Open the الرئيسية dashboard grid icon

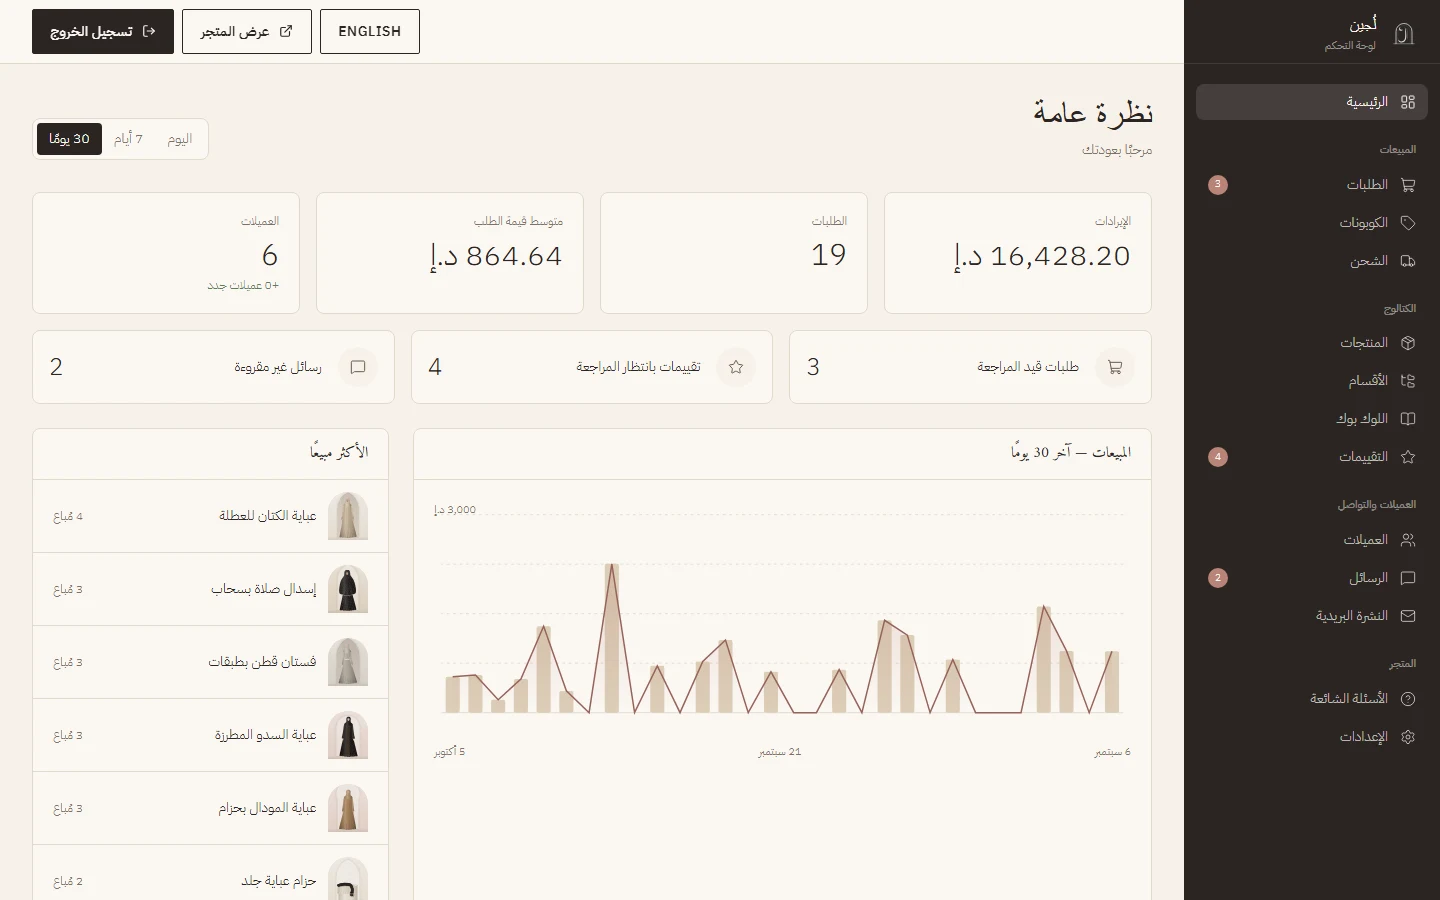coord(1408,102)
